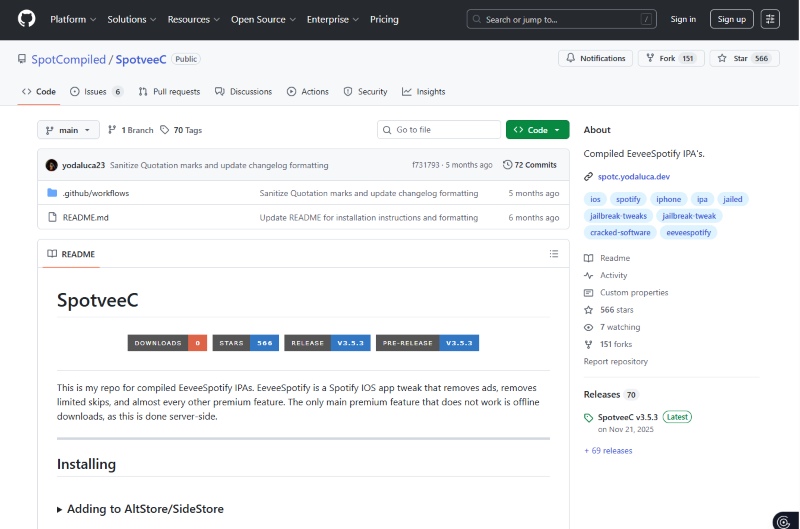800x529 pixels.
Task: Open the green Code dropdown
Action: [537, 130]
